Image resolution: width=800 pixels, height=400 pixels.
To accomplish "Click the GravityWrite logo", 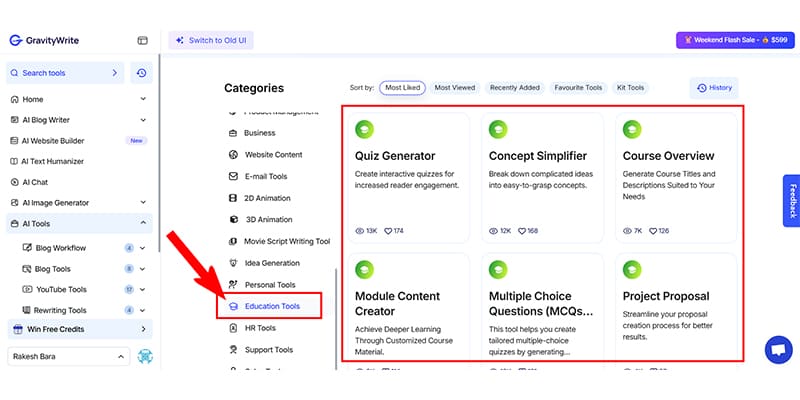I will [44, 40].
